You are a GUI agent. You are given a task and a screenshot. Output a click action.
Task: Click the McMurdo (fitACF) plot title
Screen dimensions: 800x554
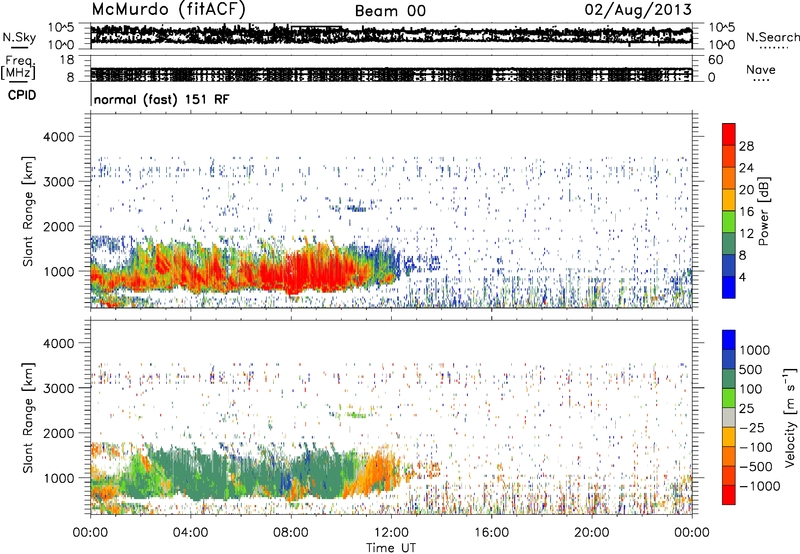point(168,10)
